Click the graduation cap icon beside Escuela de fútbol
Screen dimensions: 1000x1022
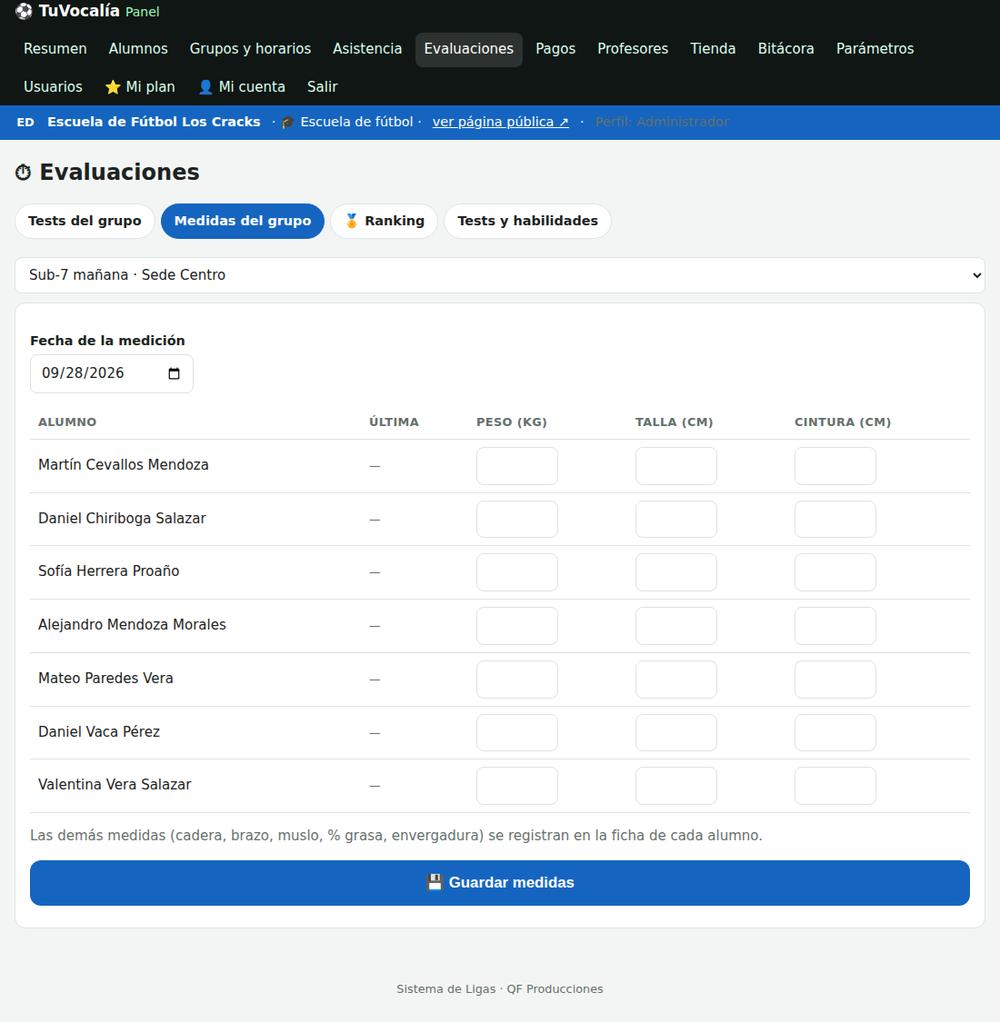287,123
